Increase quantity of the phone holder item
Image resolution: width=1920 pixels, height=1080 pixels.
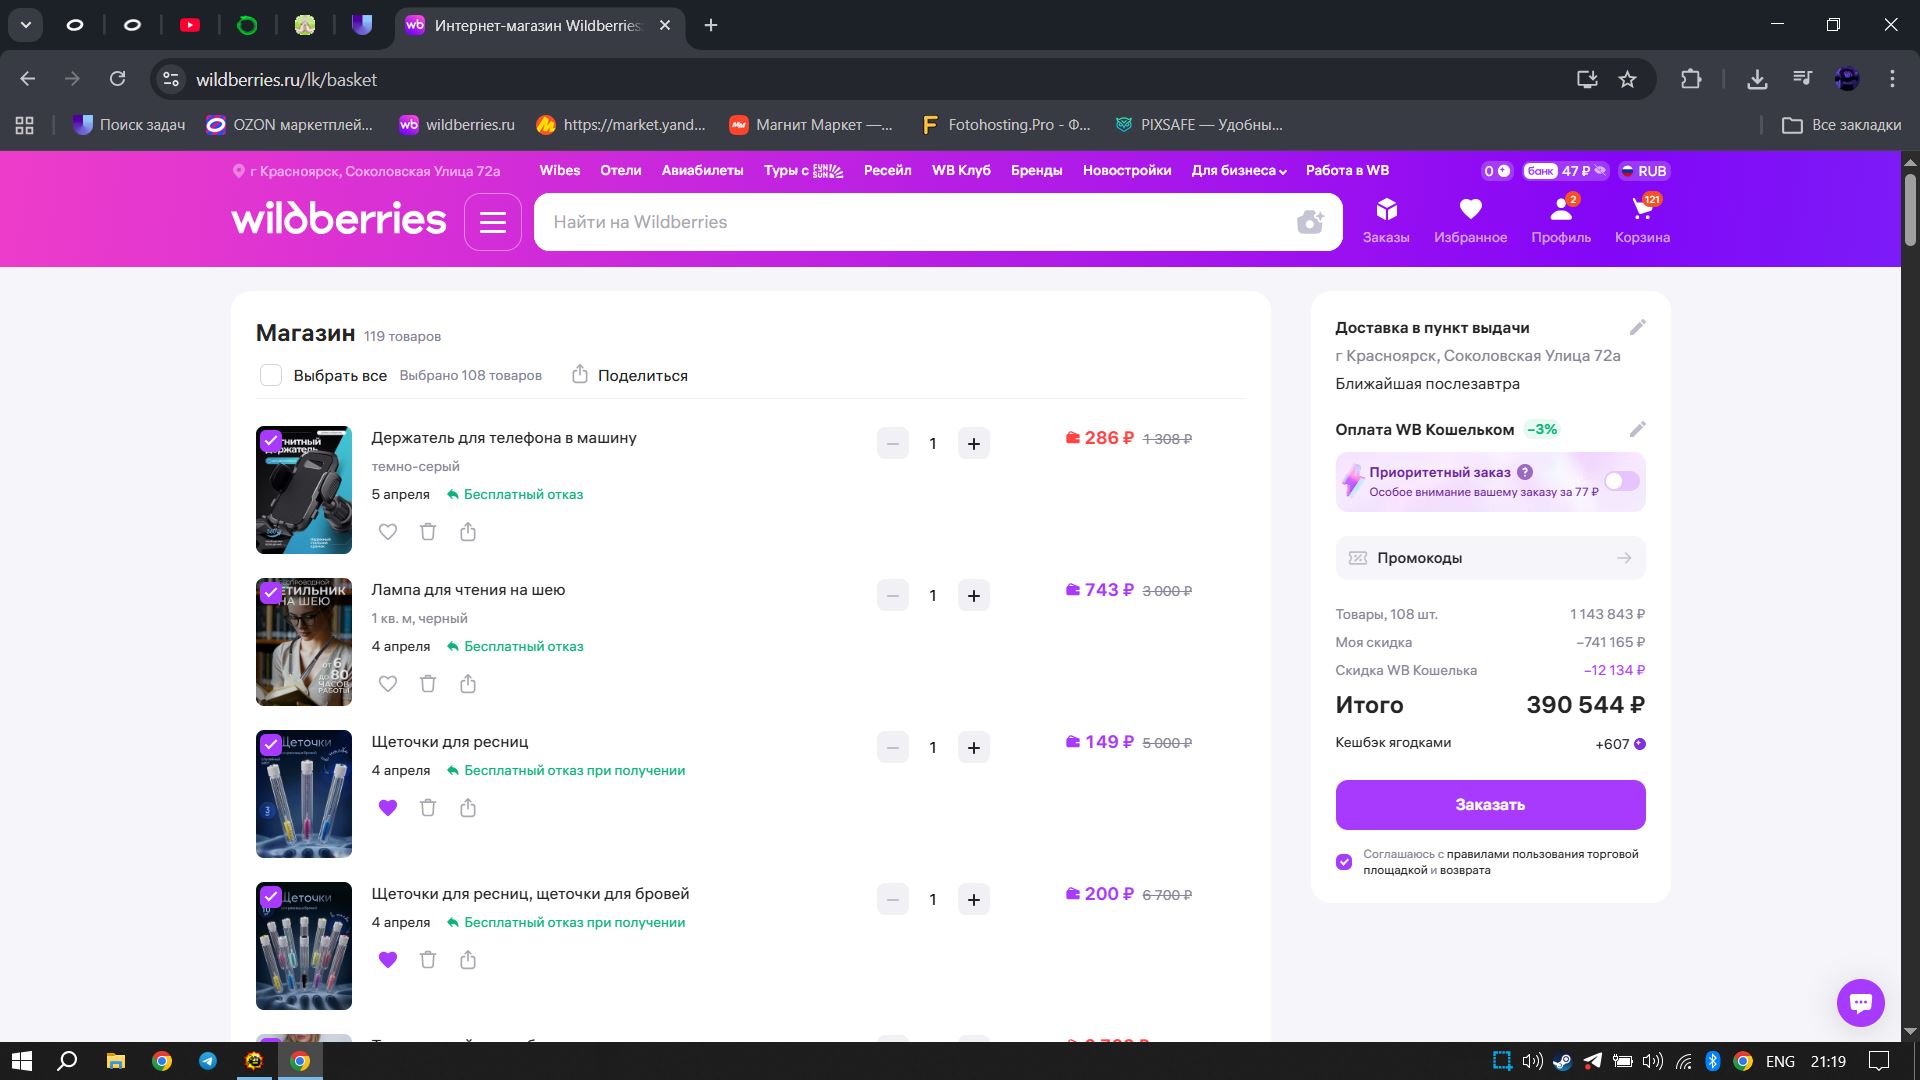click(973, 444)
